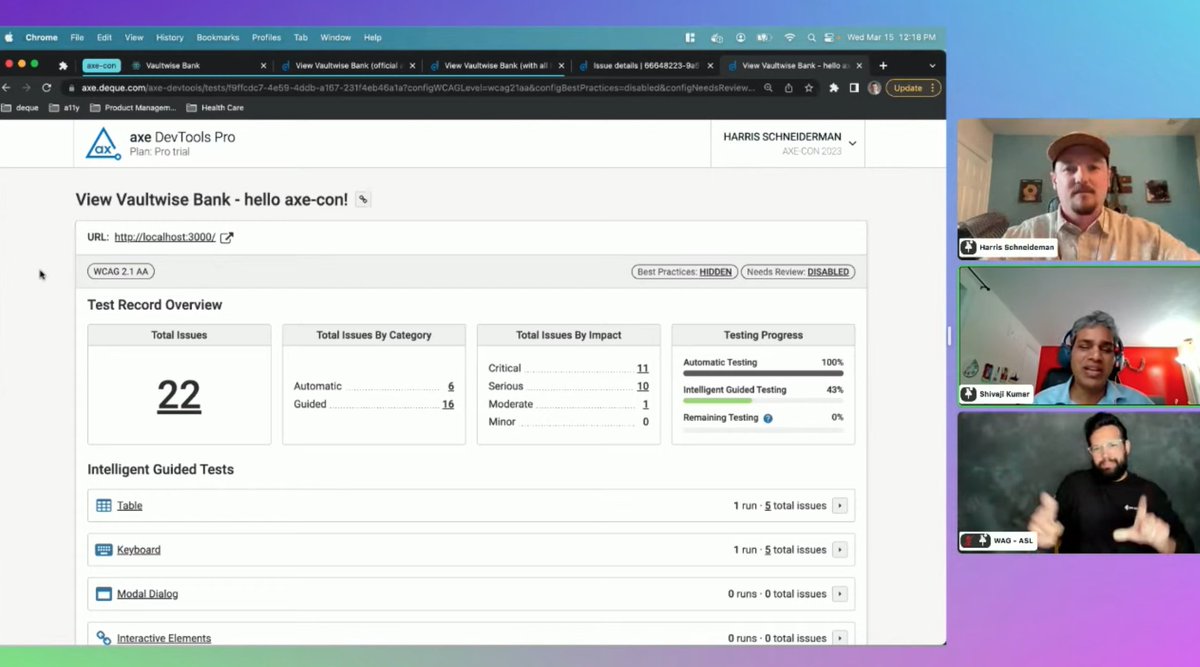Open Serious issues count 10
Viewport: 1200px width, 667px height.
point(643,386)
